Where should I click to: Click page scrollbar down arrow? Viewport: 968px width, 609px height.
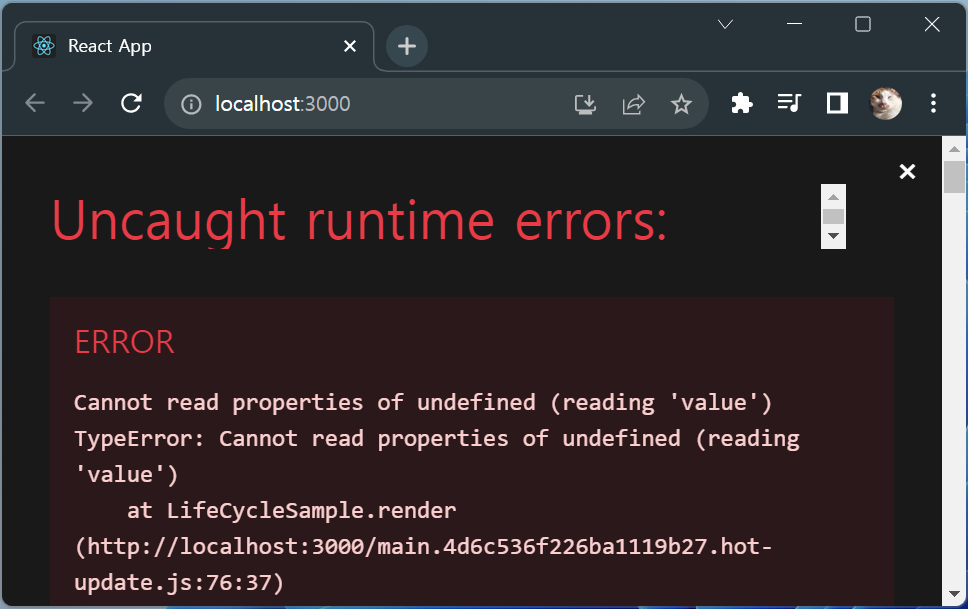[954, 594]
